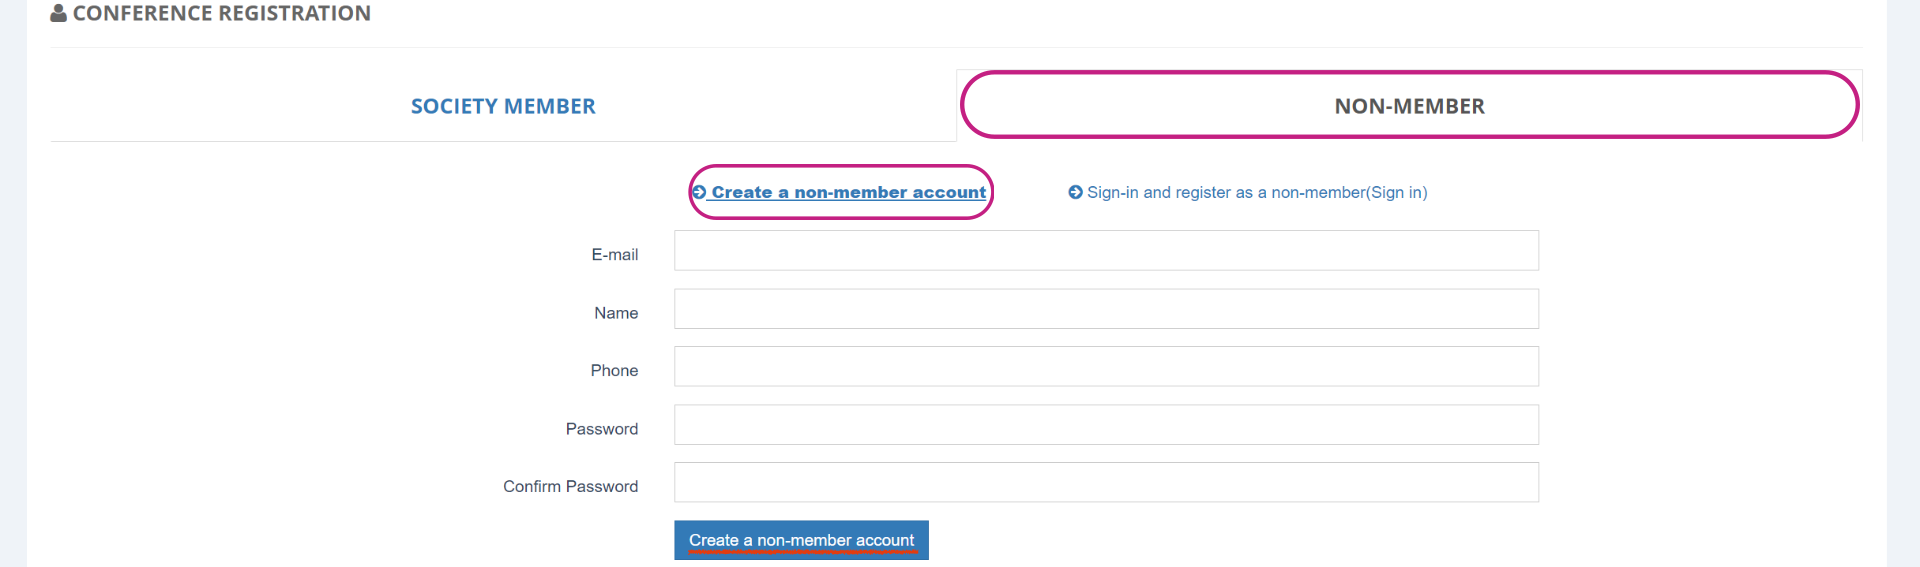Viewport: 1920px width, 567px height.
Task: Click the Phone field label
Action: pos(614,370)
